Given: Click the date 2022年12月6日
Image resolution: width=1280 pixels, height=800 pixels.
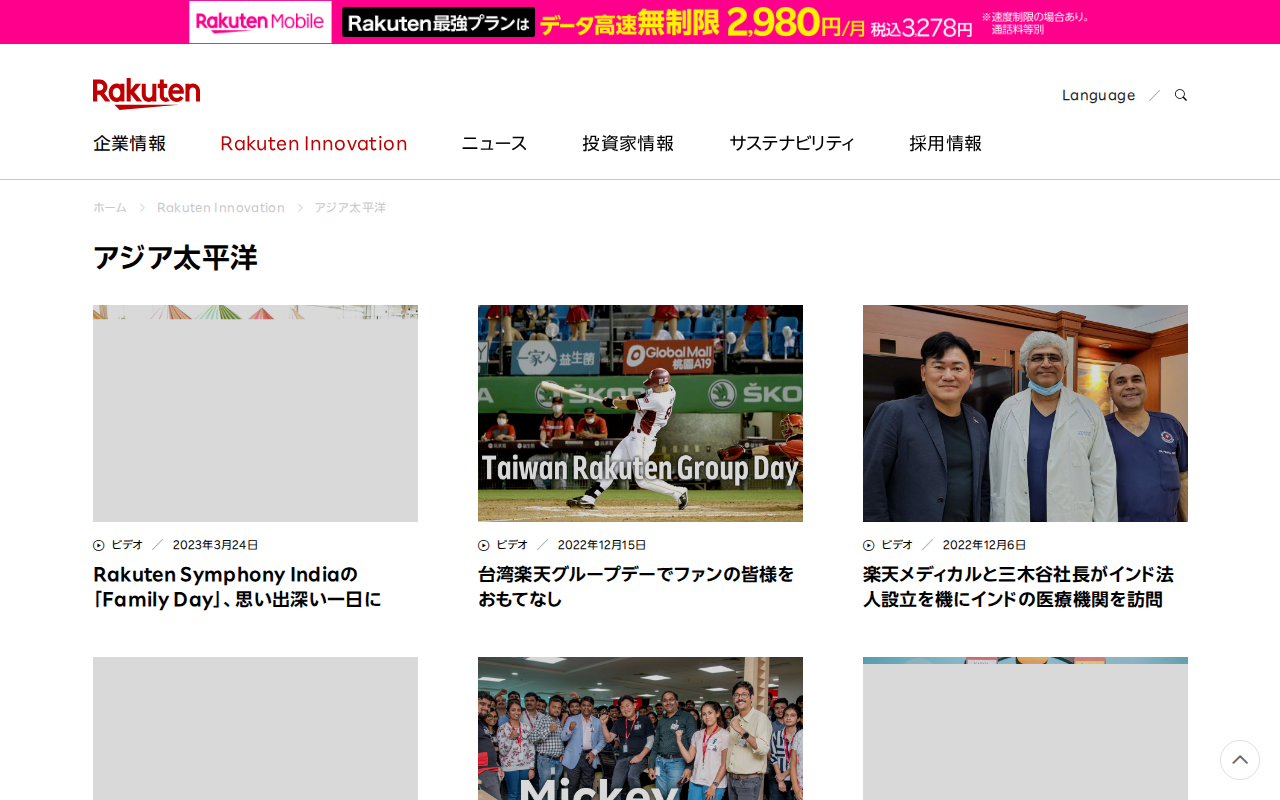Looking at the screenshot, I should coord(984,545).
